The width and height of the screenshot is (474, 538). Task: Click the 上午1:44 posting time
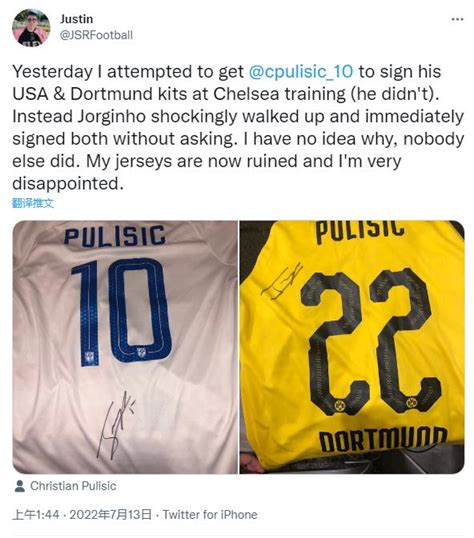tap(36, 515)
